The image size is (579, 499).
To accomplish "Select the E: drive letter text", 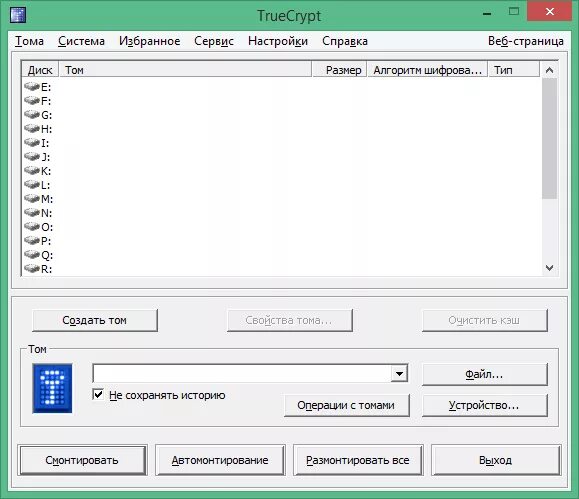I will 46,87.
